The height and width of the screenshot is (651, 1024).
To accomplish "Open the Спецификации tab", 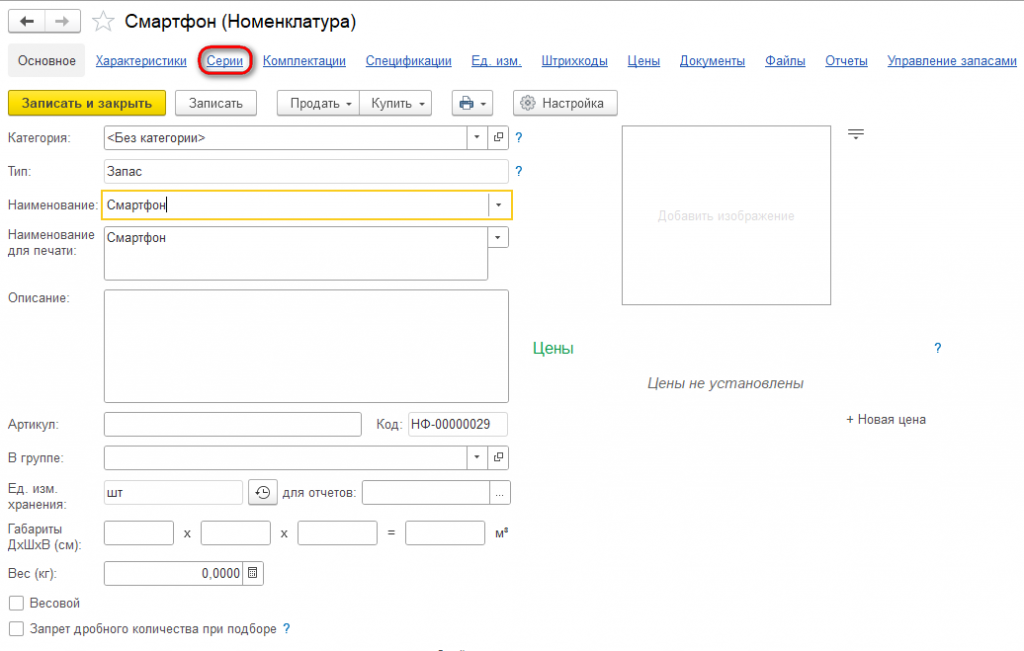I will [408, 61].
